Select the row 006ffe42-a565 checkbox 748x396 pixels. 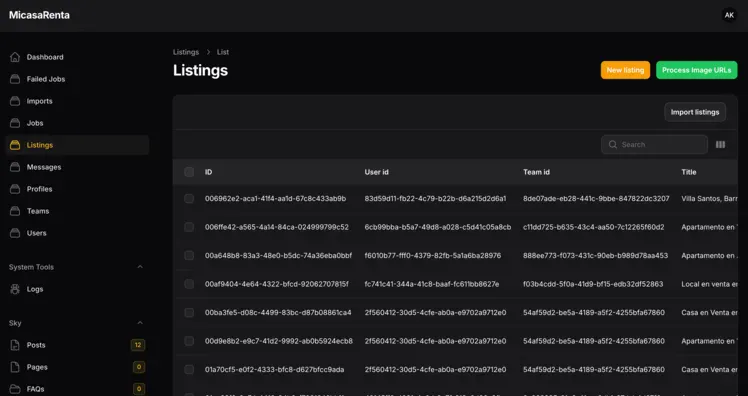(x=189, y=227)
